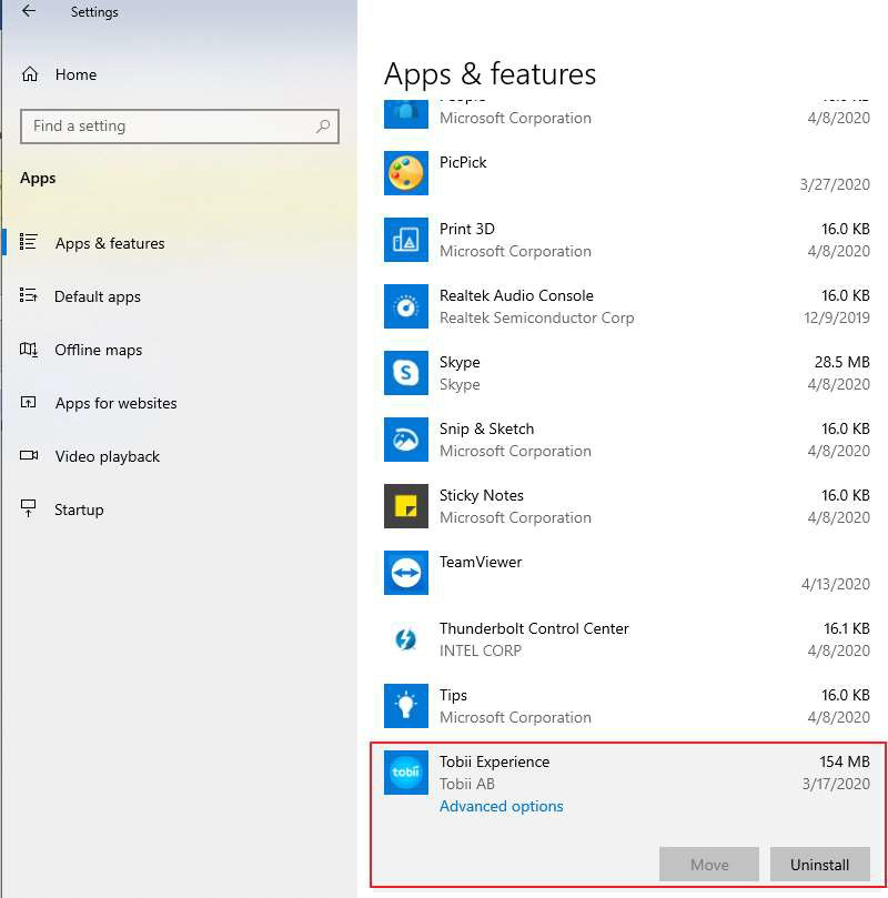
Task: Select the Thunderbolt Control Center icon
Action: pyautogui.click(x=406, y=639)
